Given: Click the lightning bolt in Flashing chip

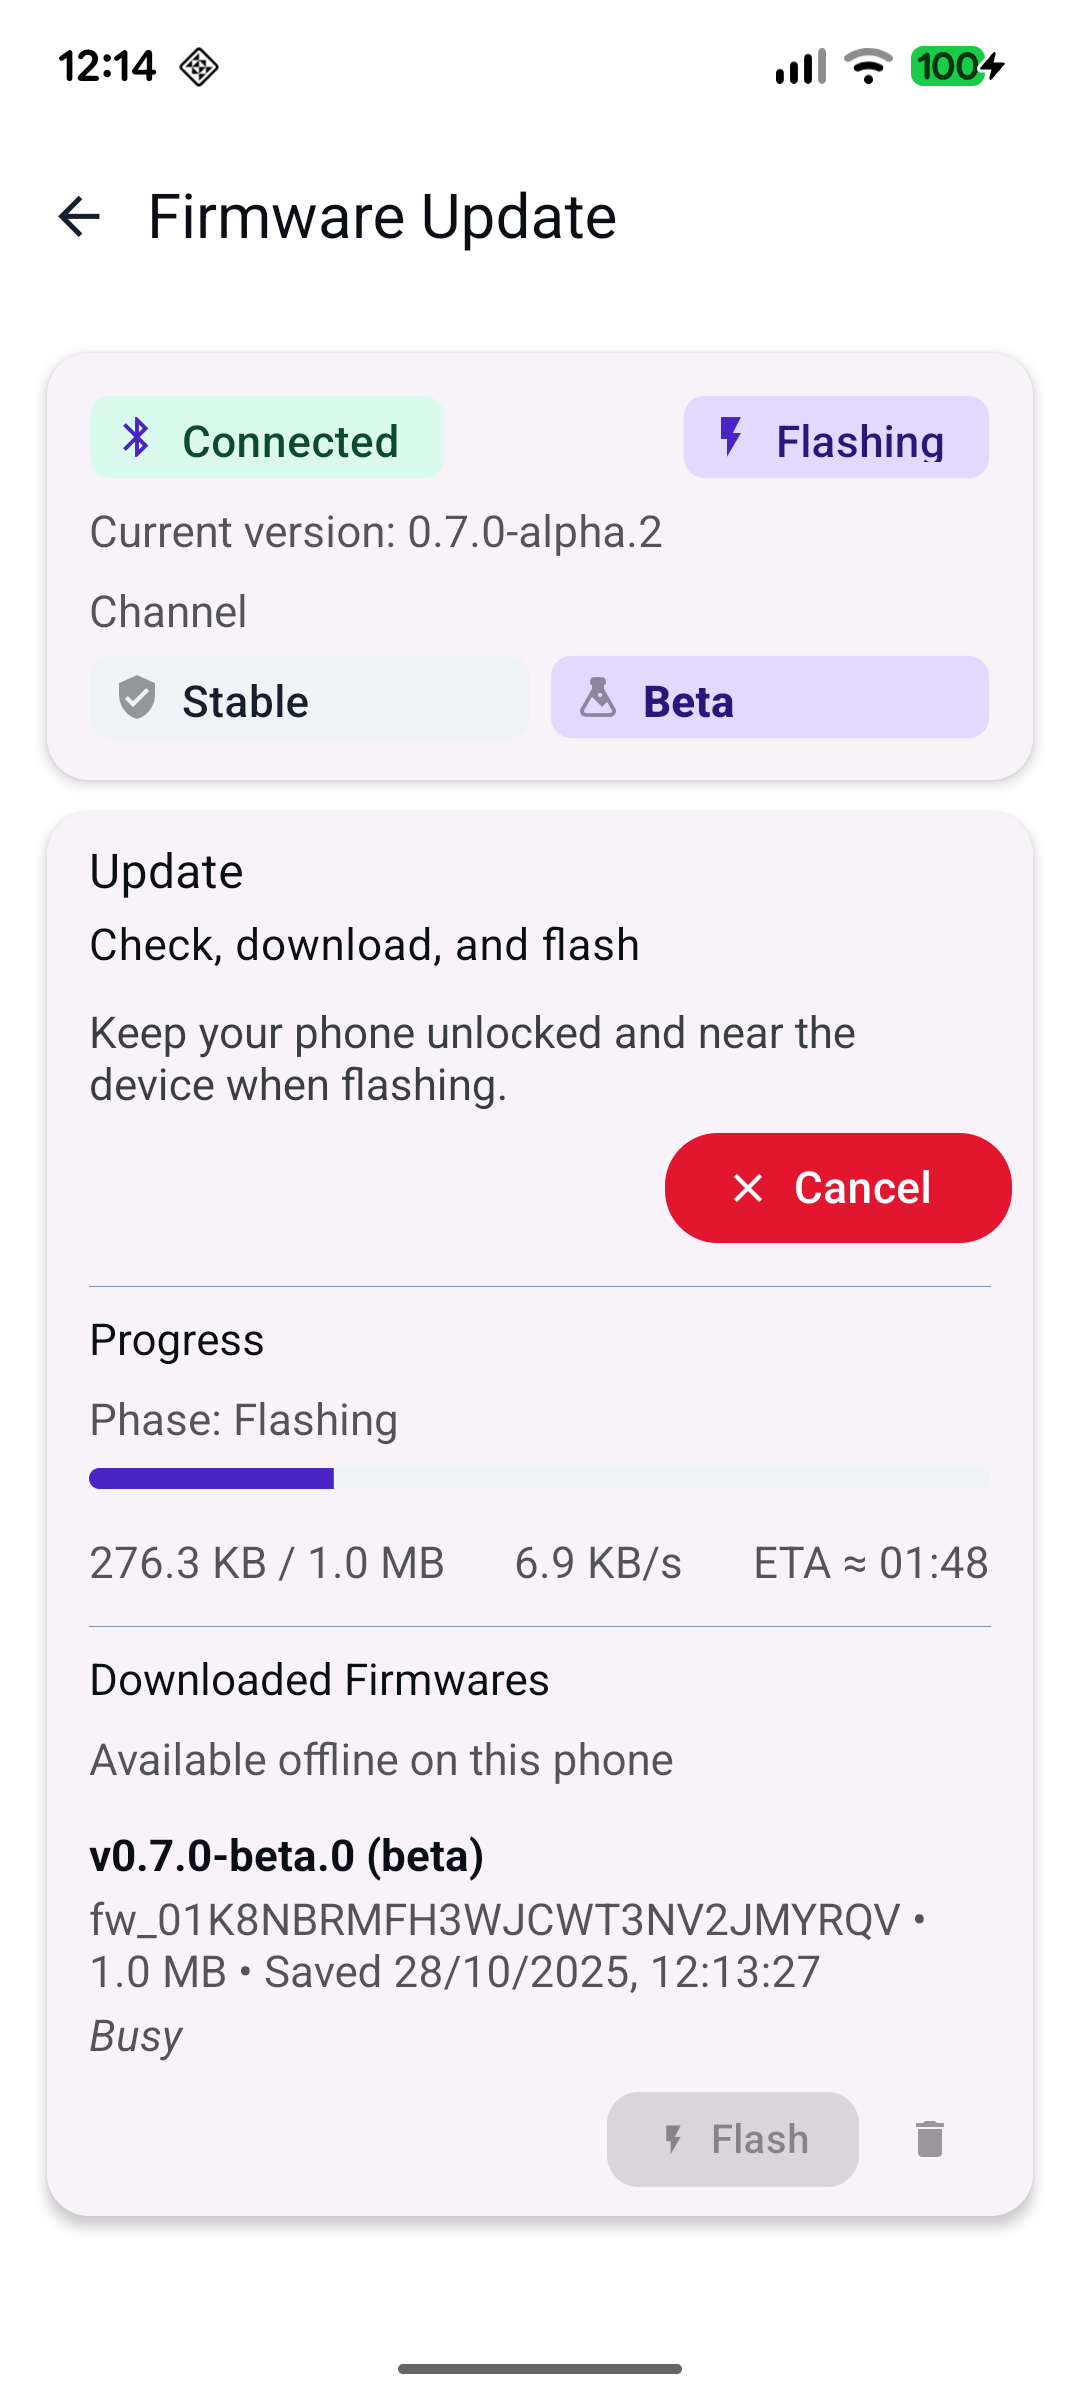Looking at the screenshot, I should click(x=731, y=438).
